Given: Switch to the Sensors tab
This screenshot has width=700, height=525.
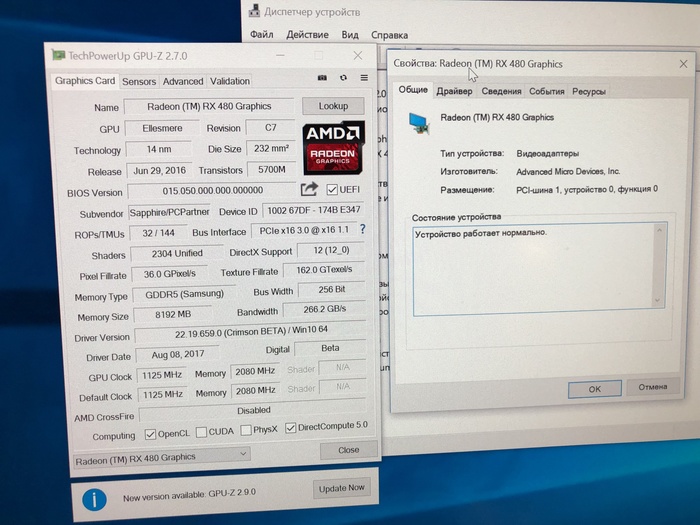Looking at the screenshot, I should [139, 81].
